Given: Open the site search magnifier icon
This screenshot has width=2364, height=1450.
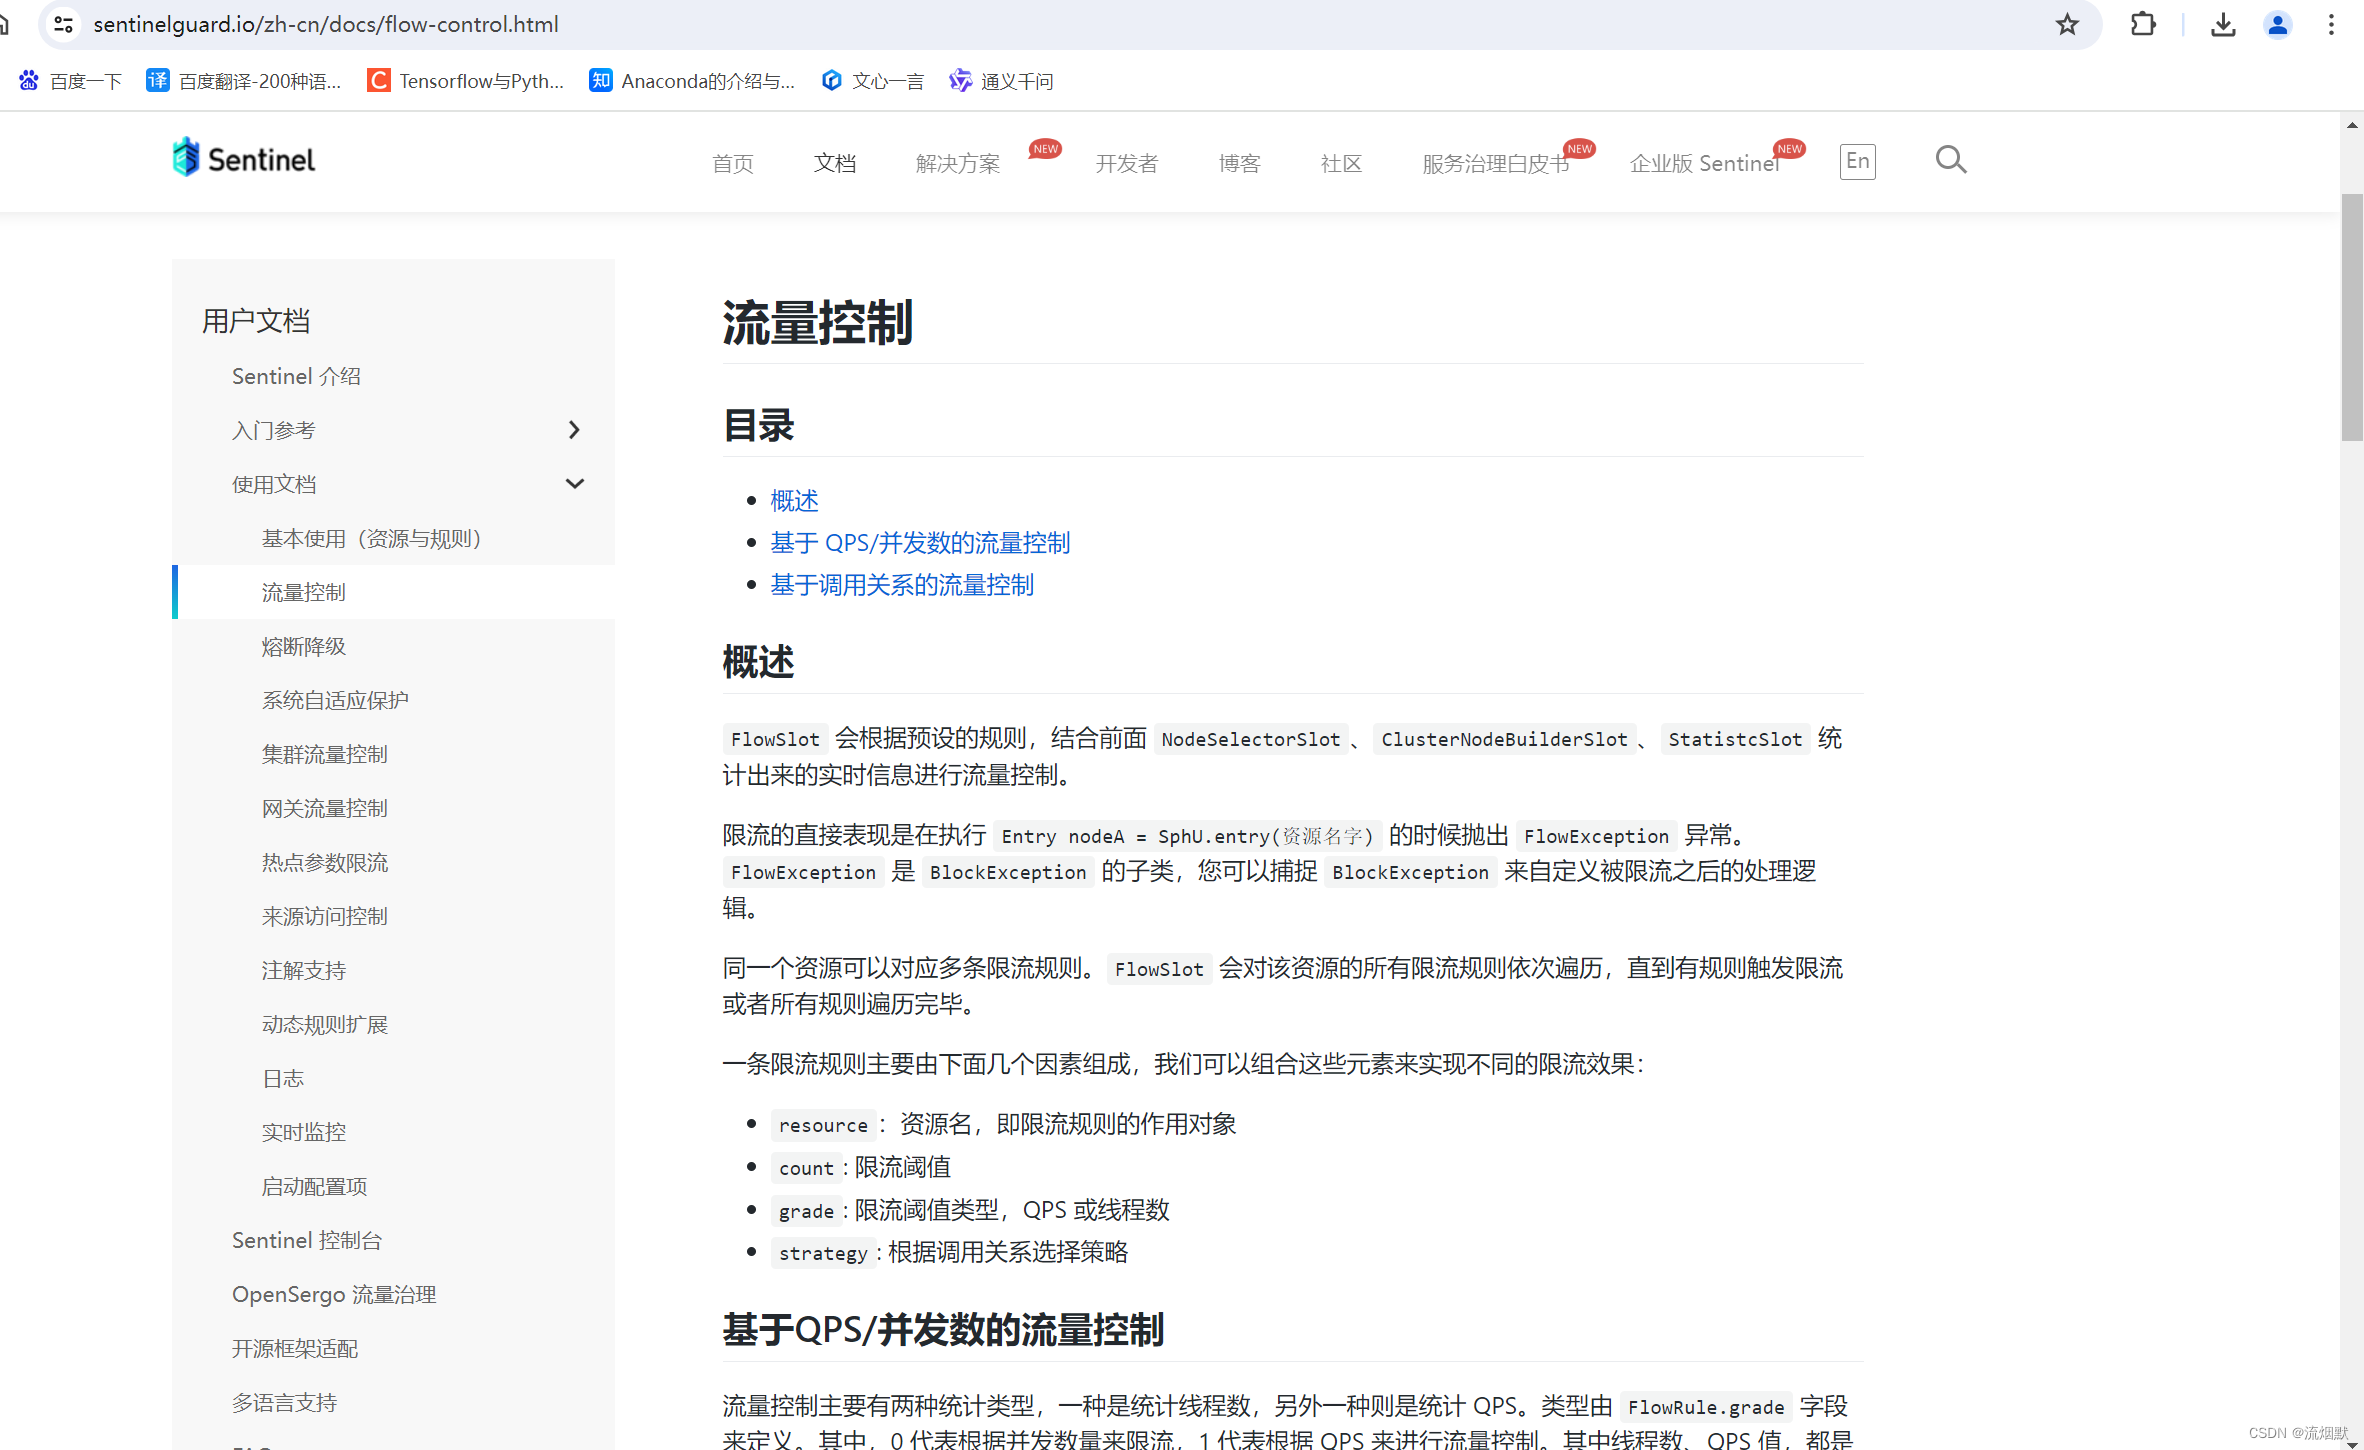Looking at the screenshot, I should [x=1950, y=160].
